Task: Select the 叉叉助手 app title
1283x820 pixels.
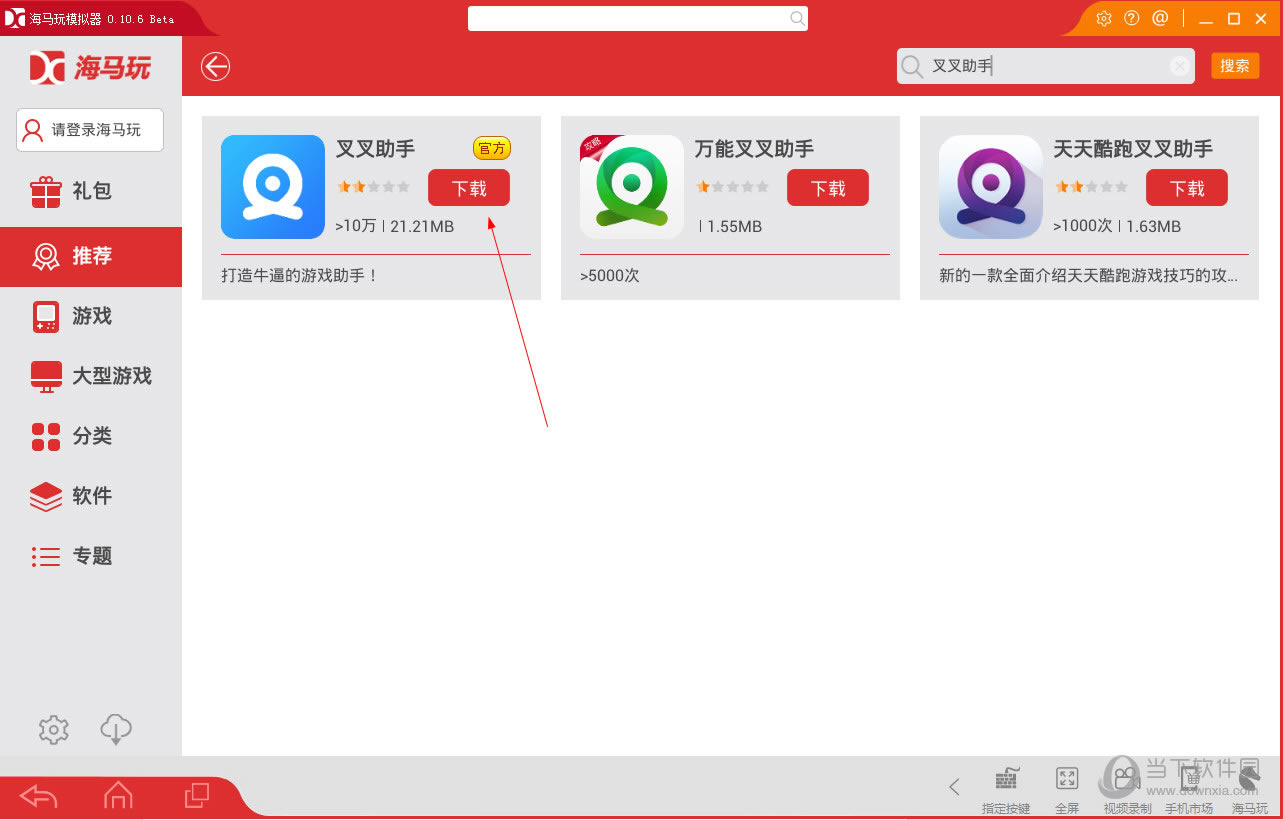Action: (x=375, y=149)
